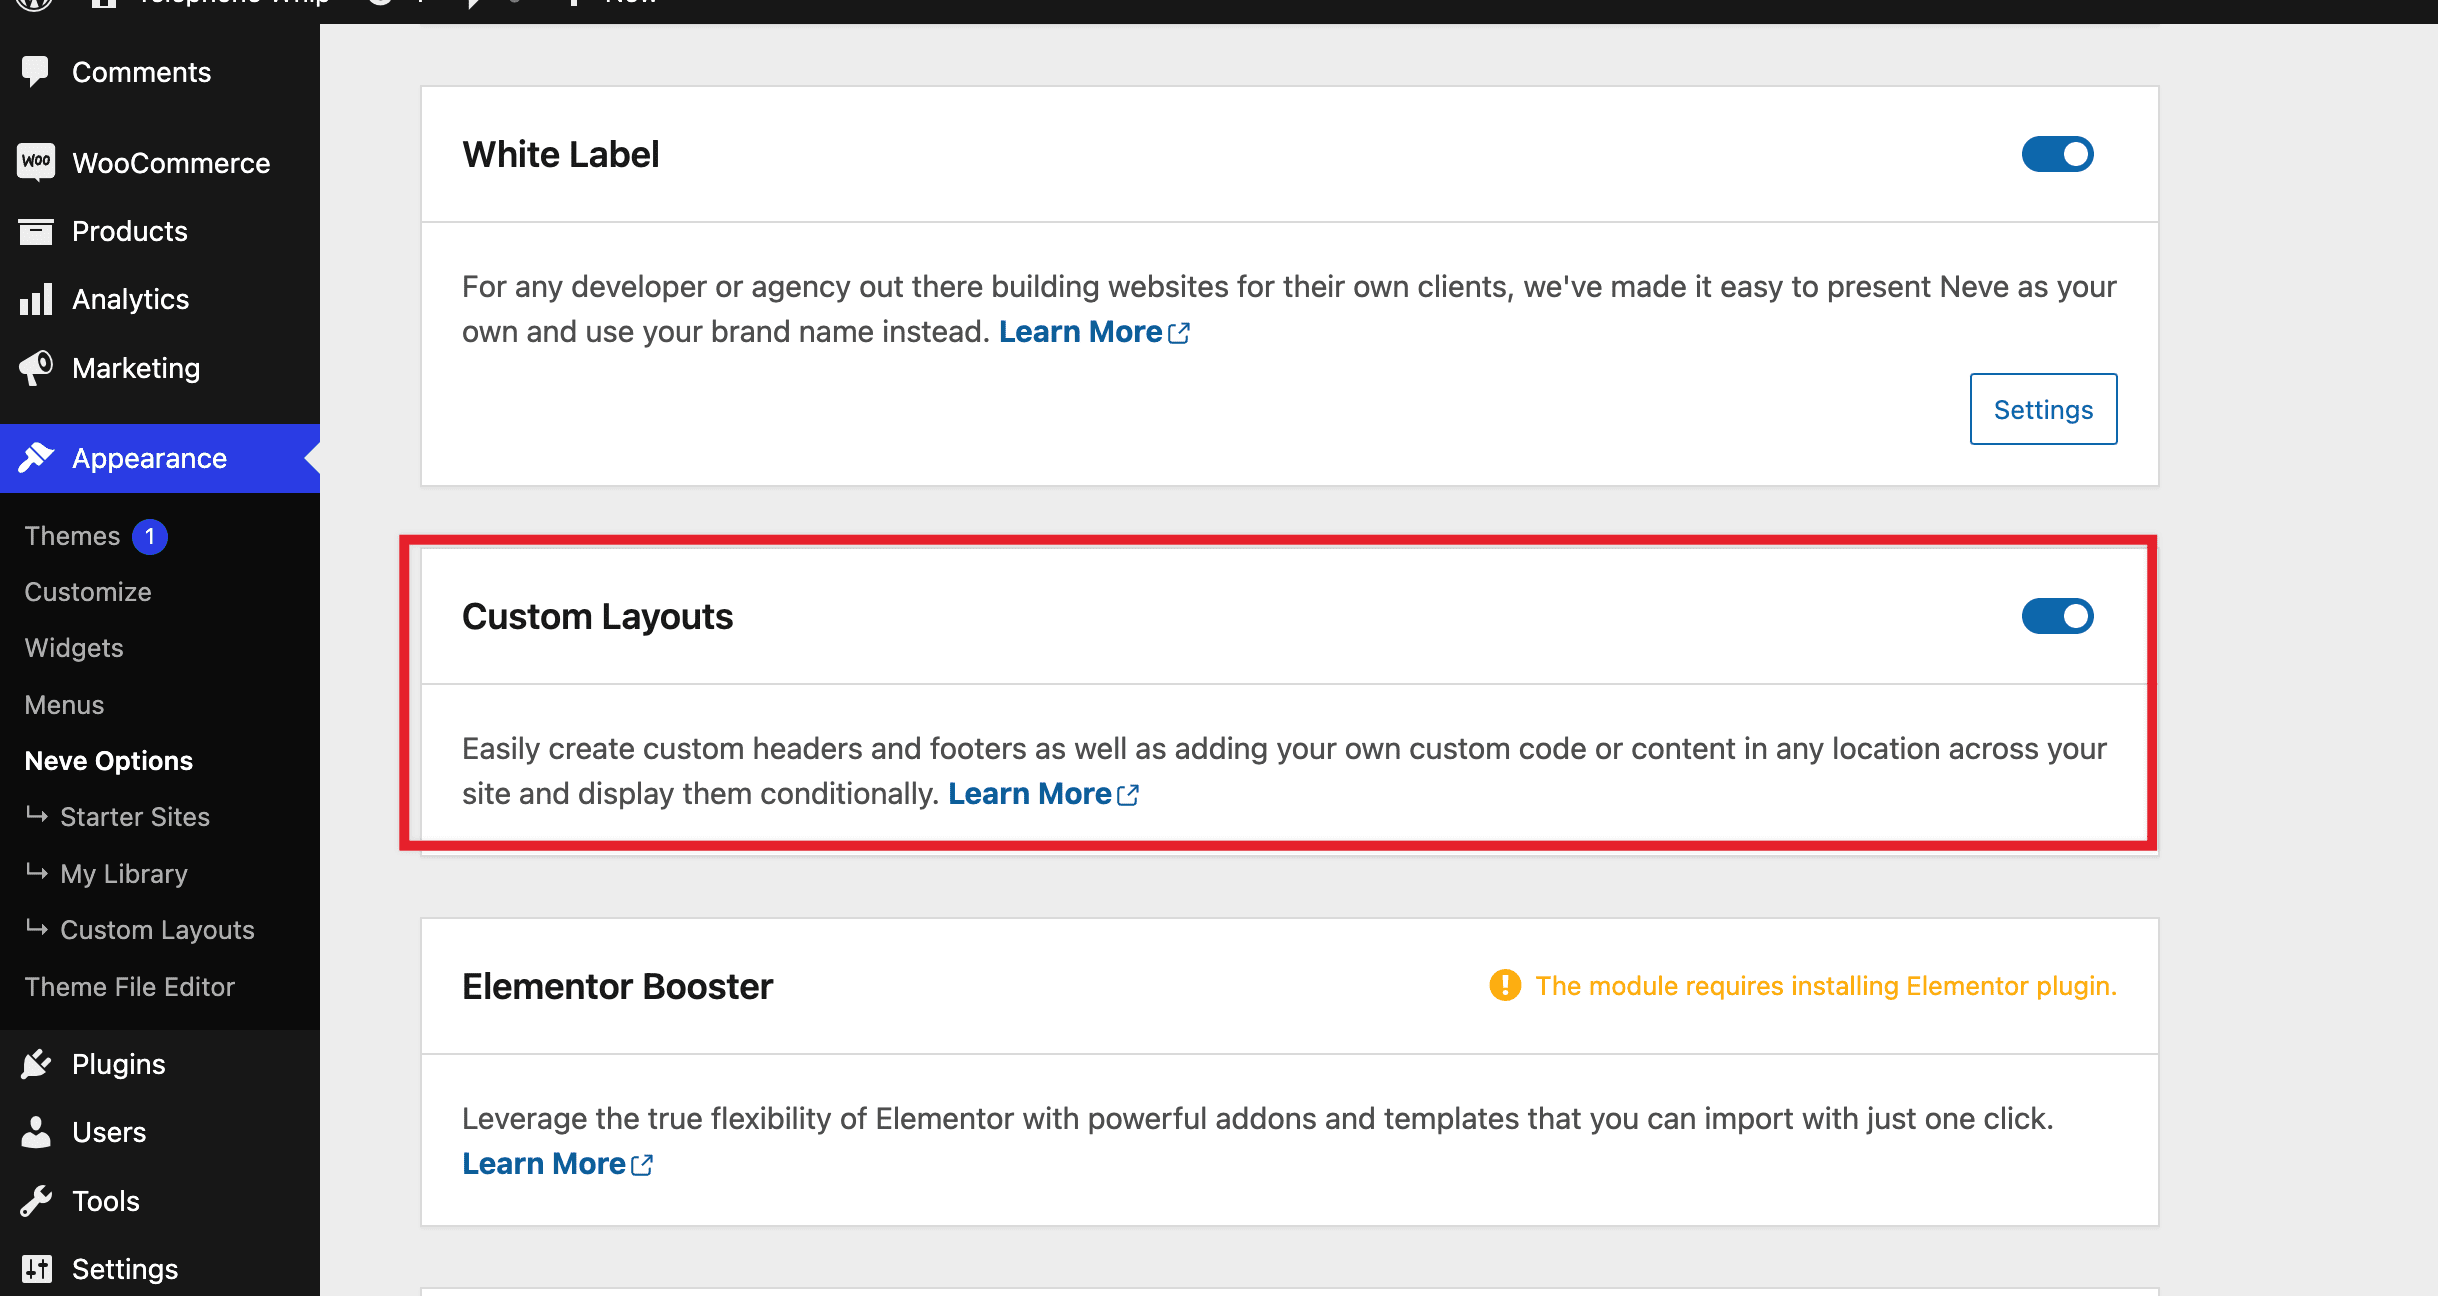The image size is (2438, 1296).
Task: Click the White Label Settings button
Action: click(x=2043, y=409)
